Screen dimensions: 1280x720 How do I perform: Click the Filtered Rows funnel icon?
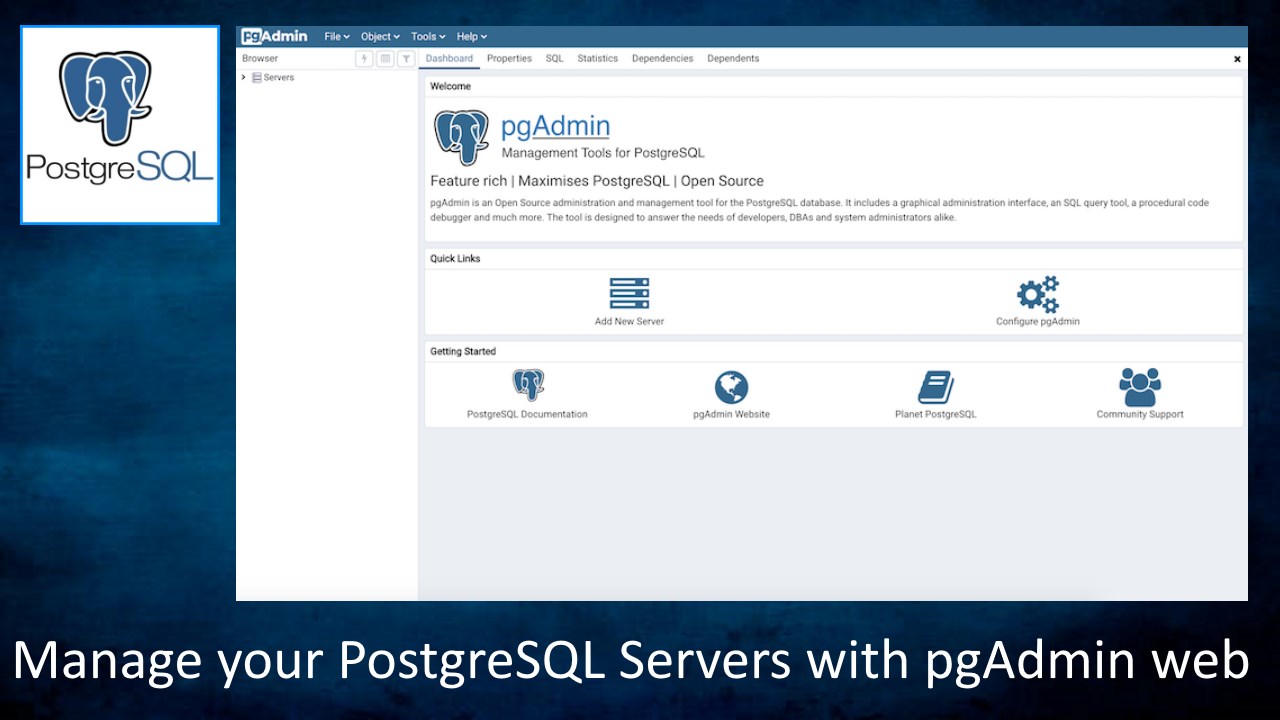tap(406, 59)
